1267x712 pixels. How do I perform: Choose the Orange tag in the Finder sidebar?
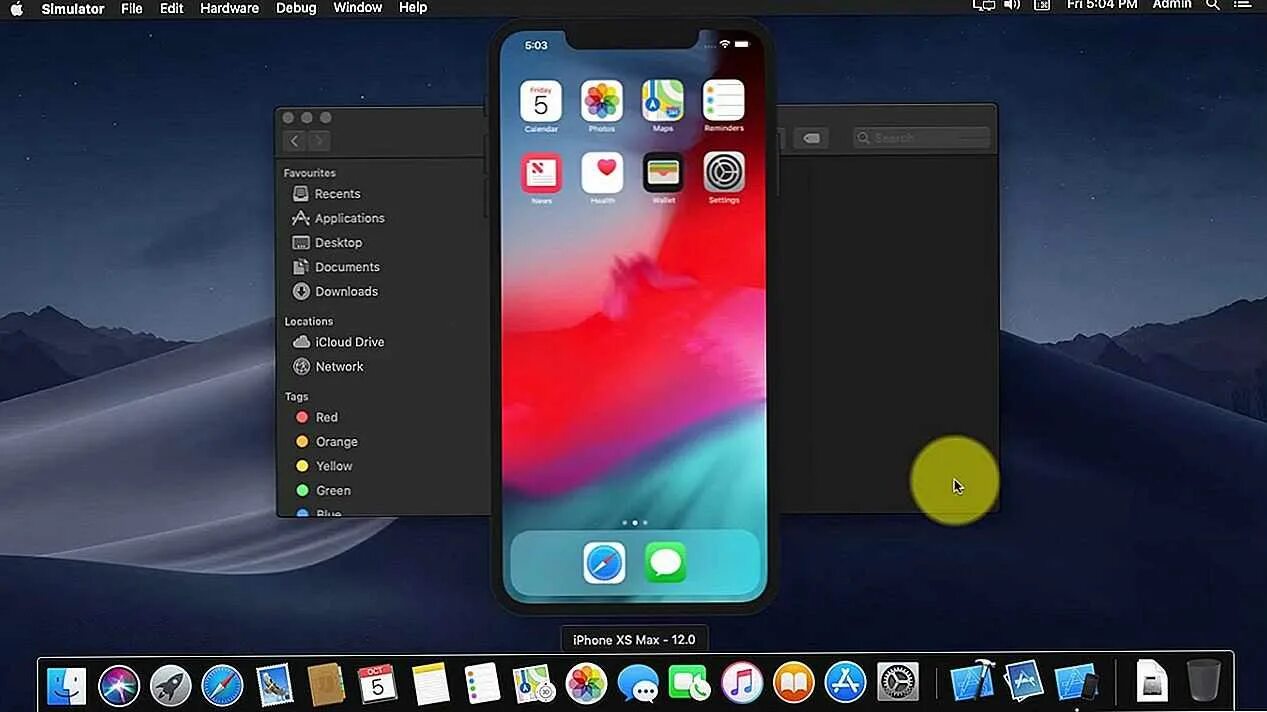click(x=336, y=442)
